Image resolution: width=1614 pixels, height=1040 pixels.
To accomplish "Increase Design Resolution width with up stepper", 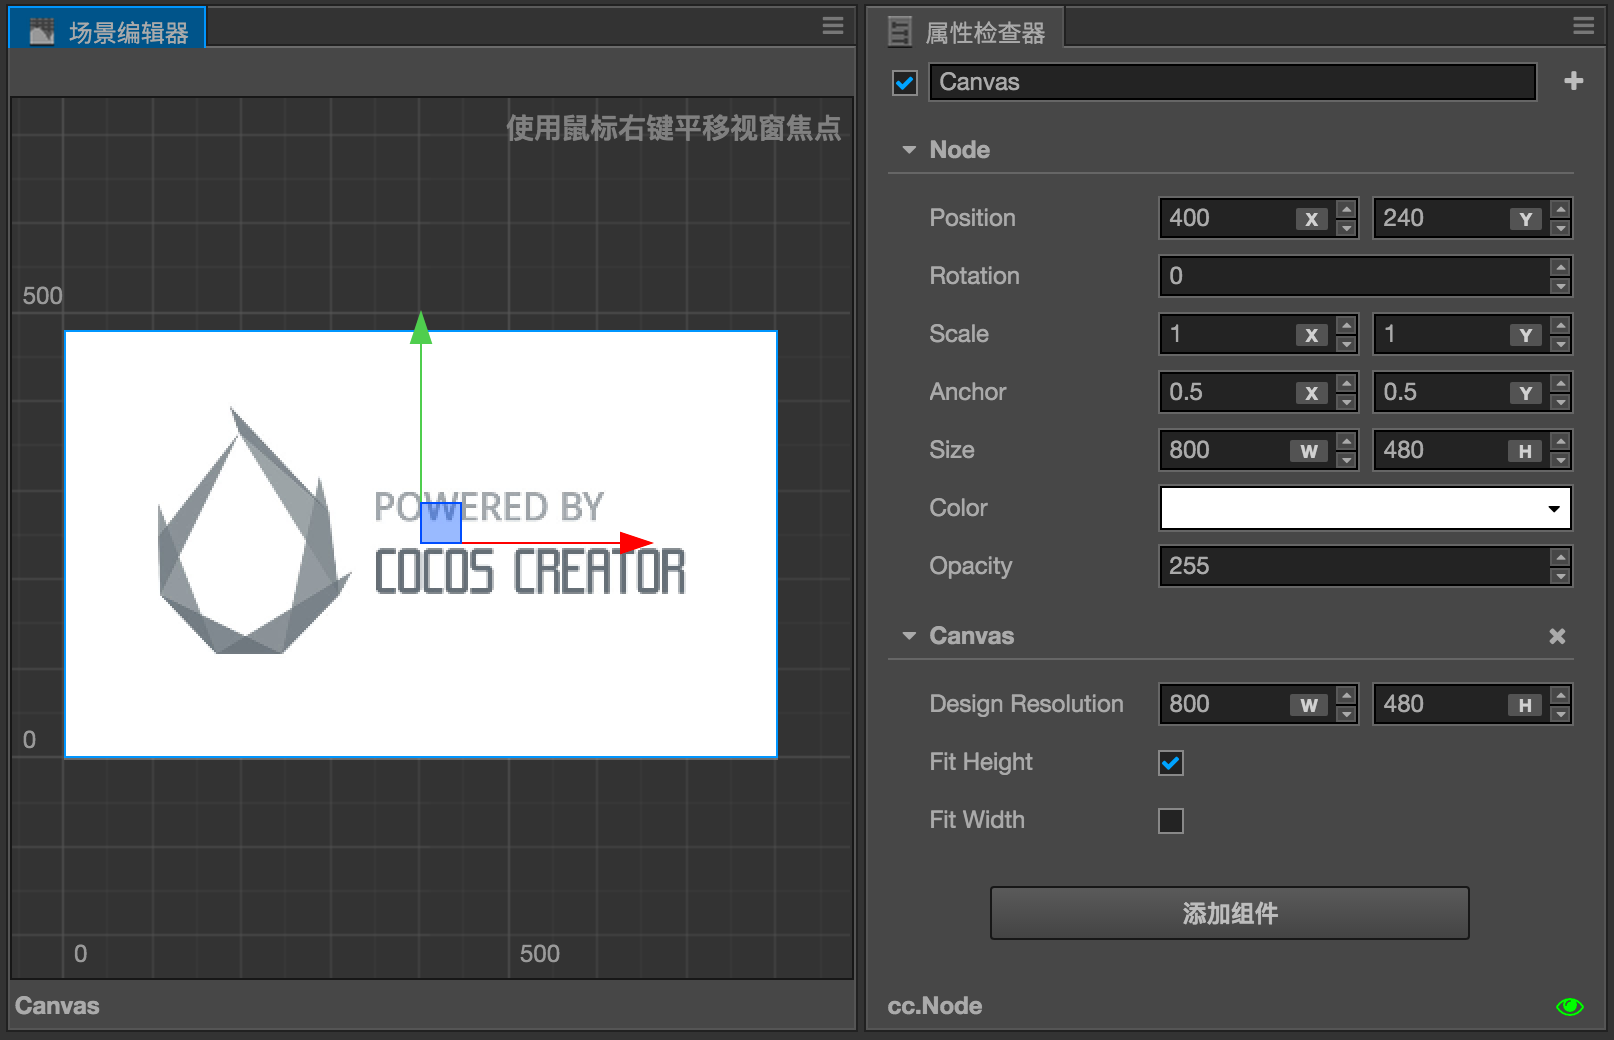I will tap(1347, 695).
